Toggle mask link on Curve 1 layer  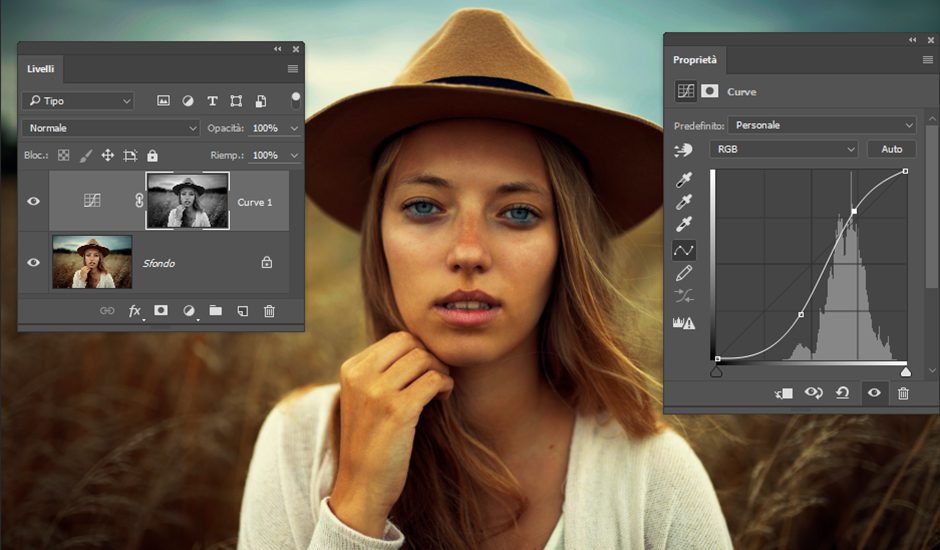(x=139, y=201)
